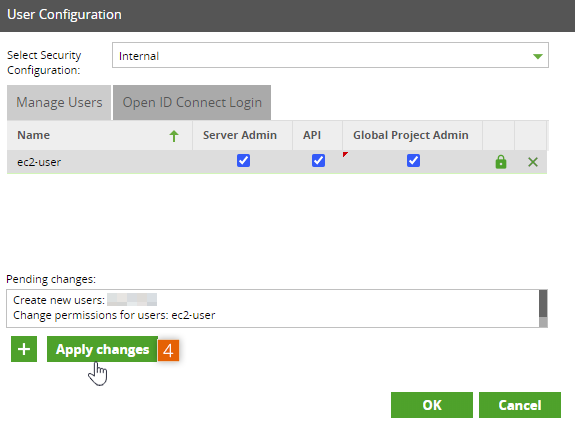Click the Internal security configuration field

pos(330,55)
